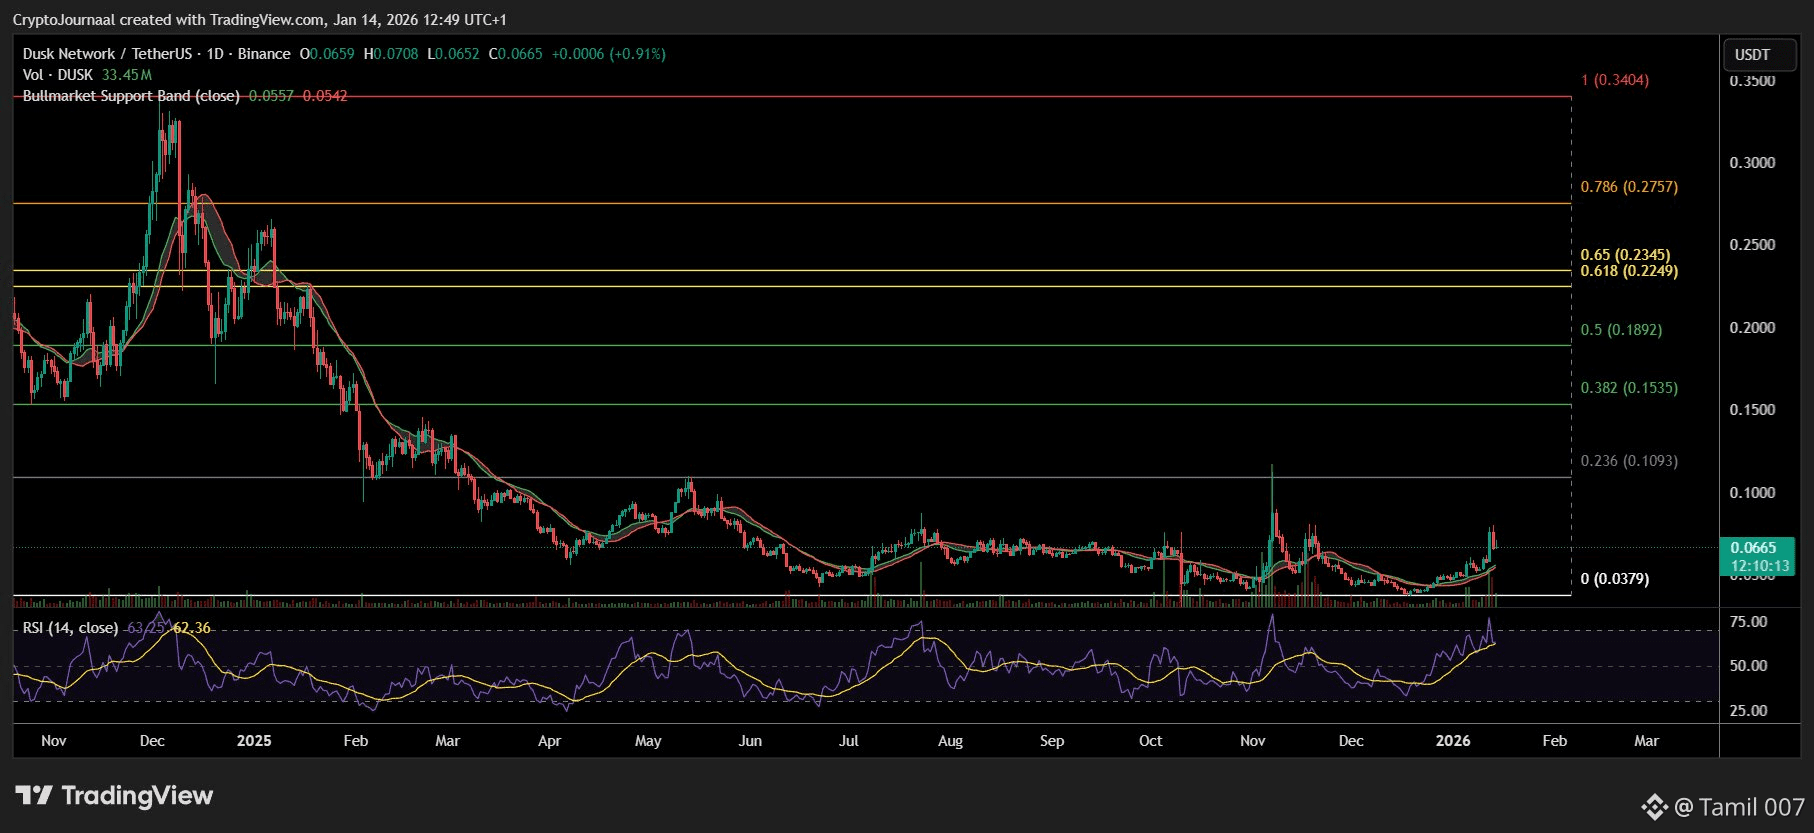Click the 2025 marker on the time axis
The width and height of the screenshot is (1814, 833).
click(x=254, y=741)
